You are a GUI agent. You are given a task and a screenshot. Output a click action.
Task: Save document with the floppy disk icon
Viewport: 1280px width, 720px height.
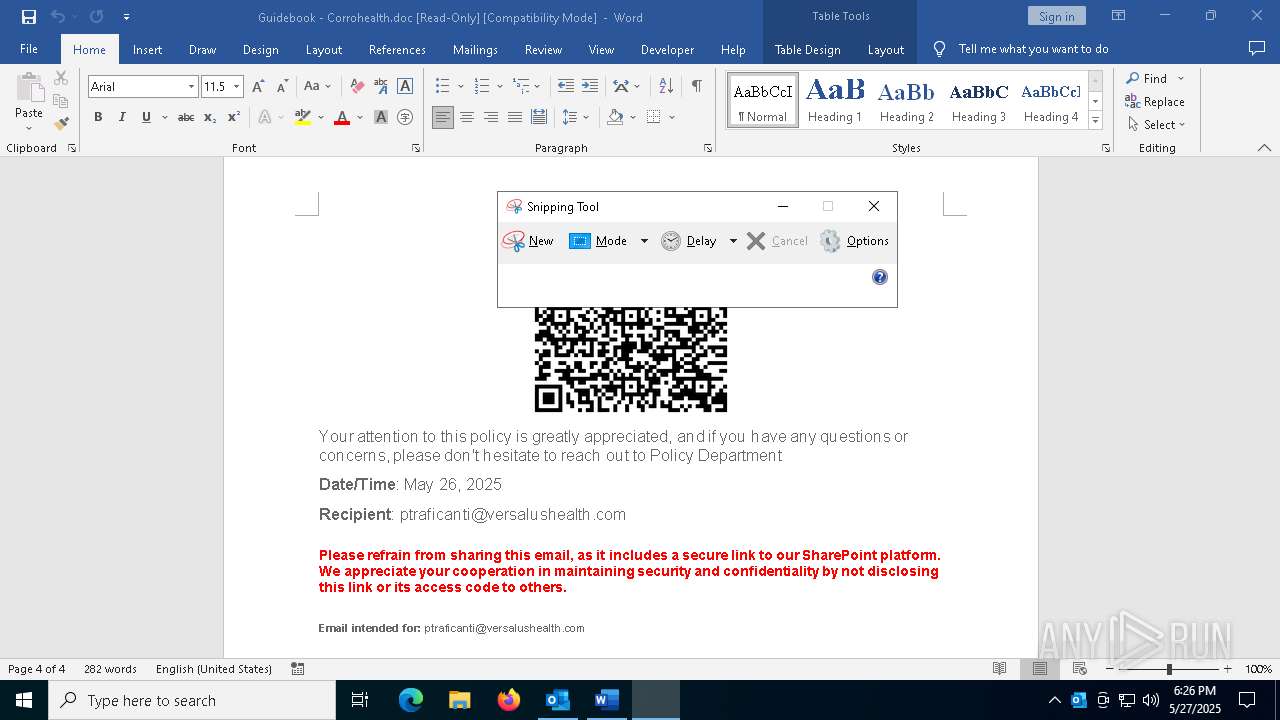pos(29,17)
